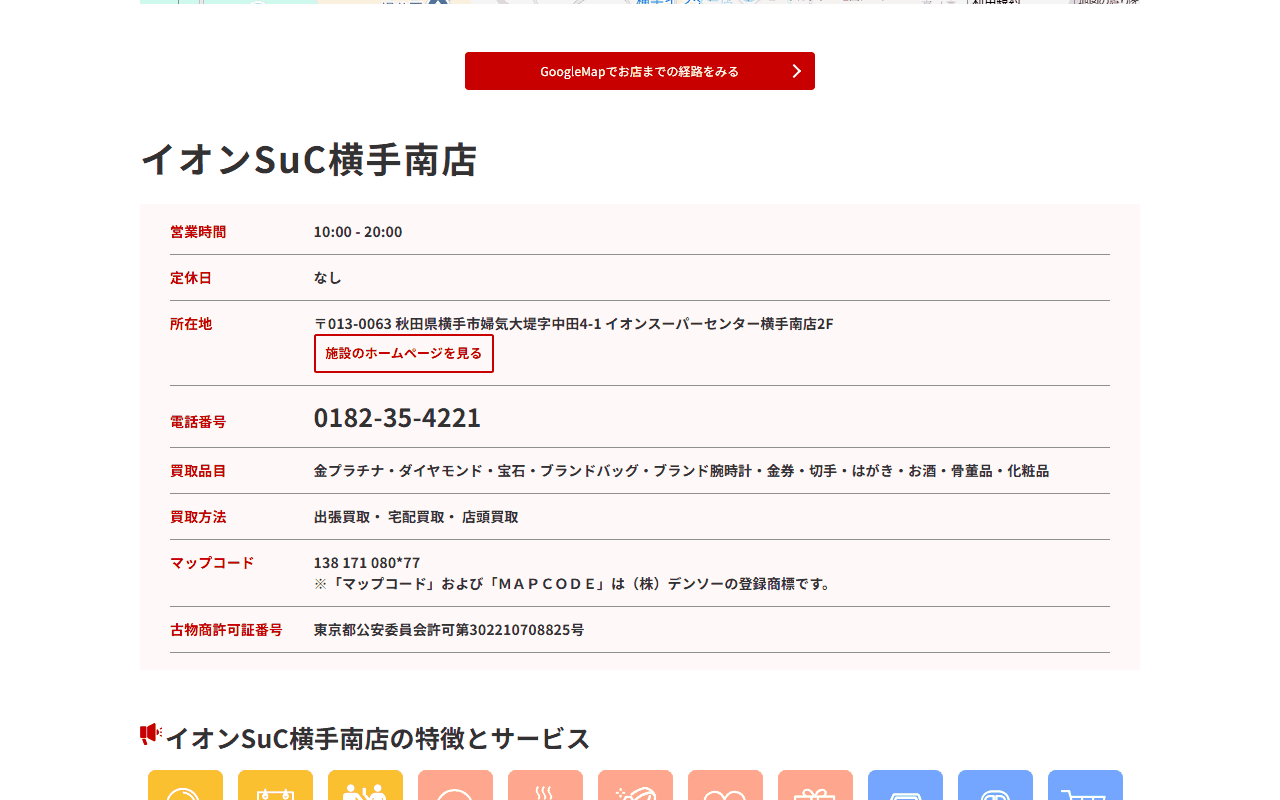Click the 所在地 row label
1280x800 pixels.
pos(191,324)
